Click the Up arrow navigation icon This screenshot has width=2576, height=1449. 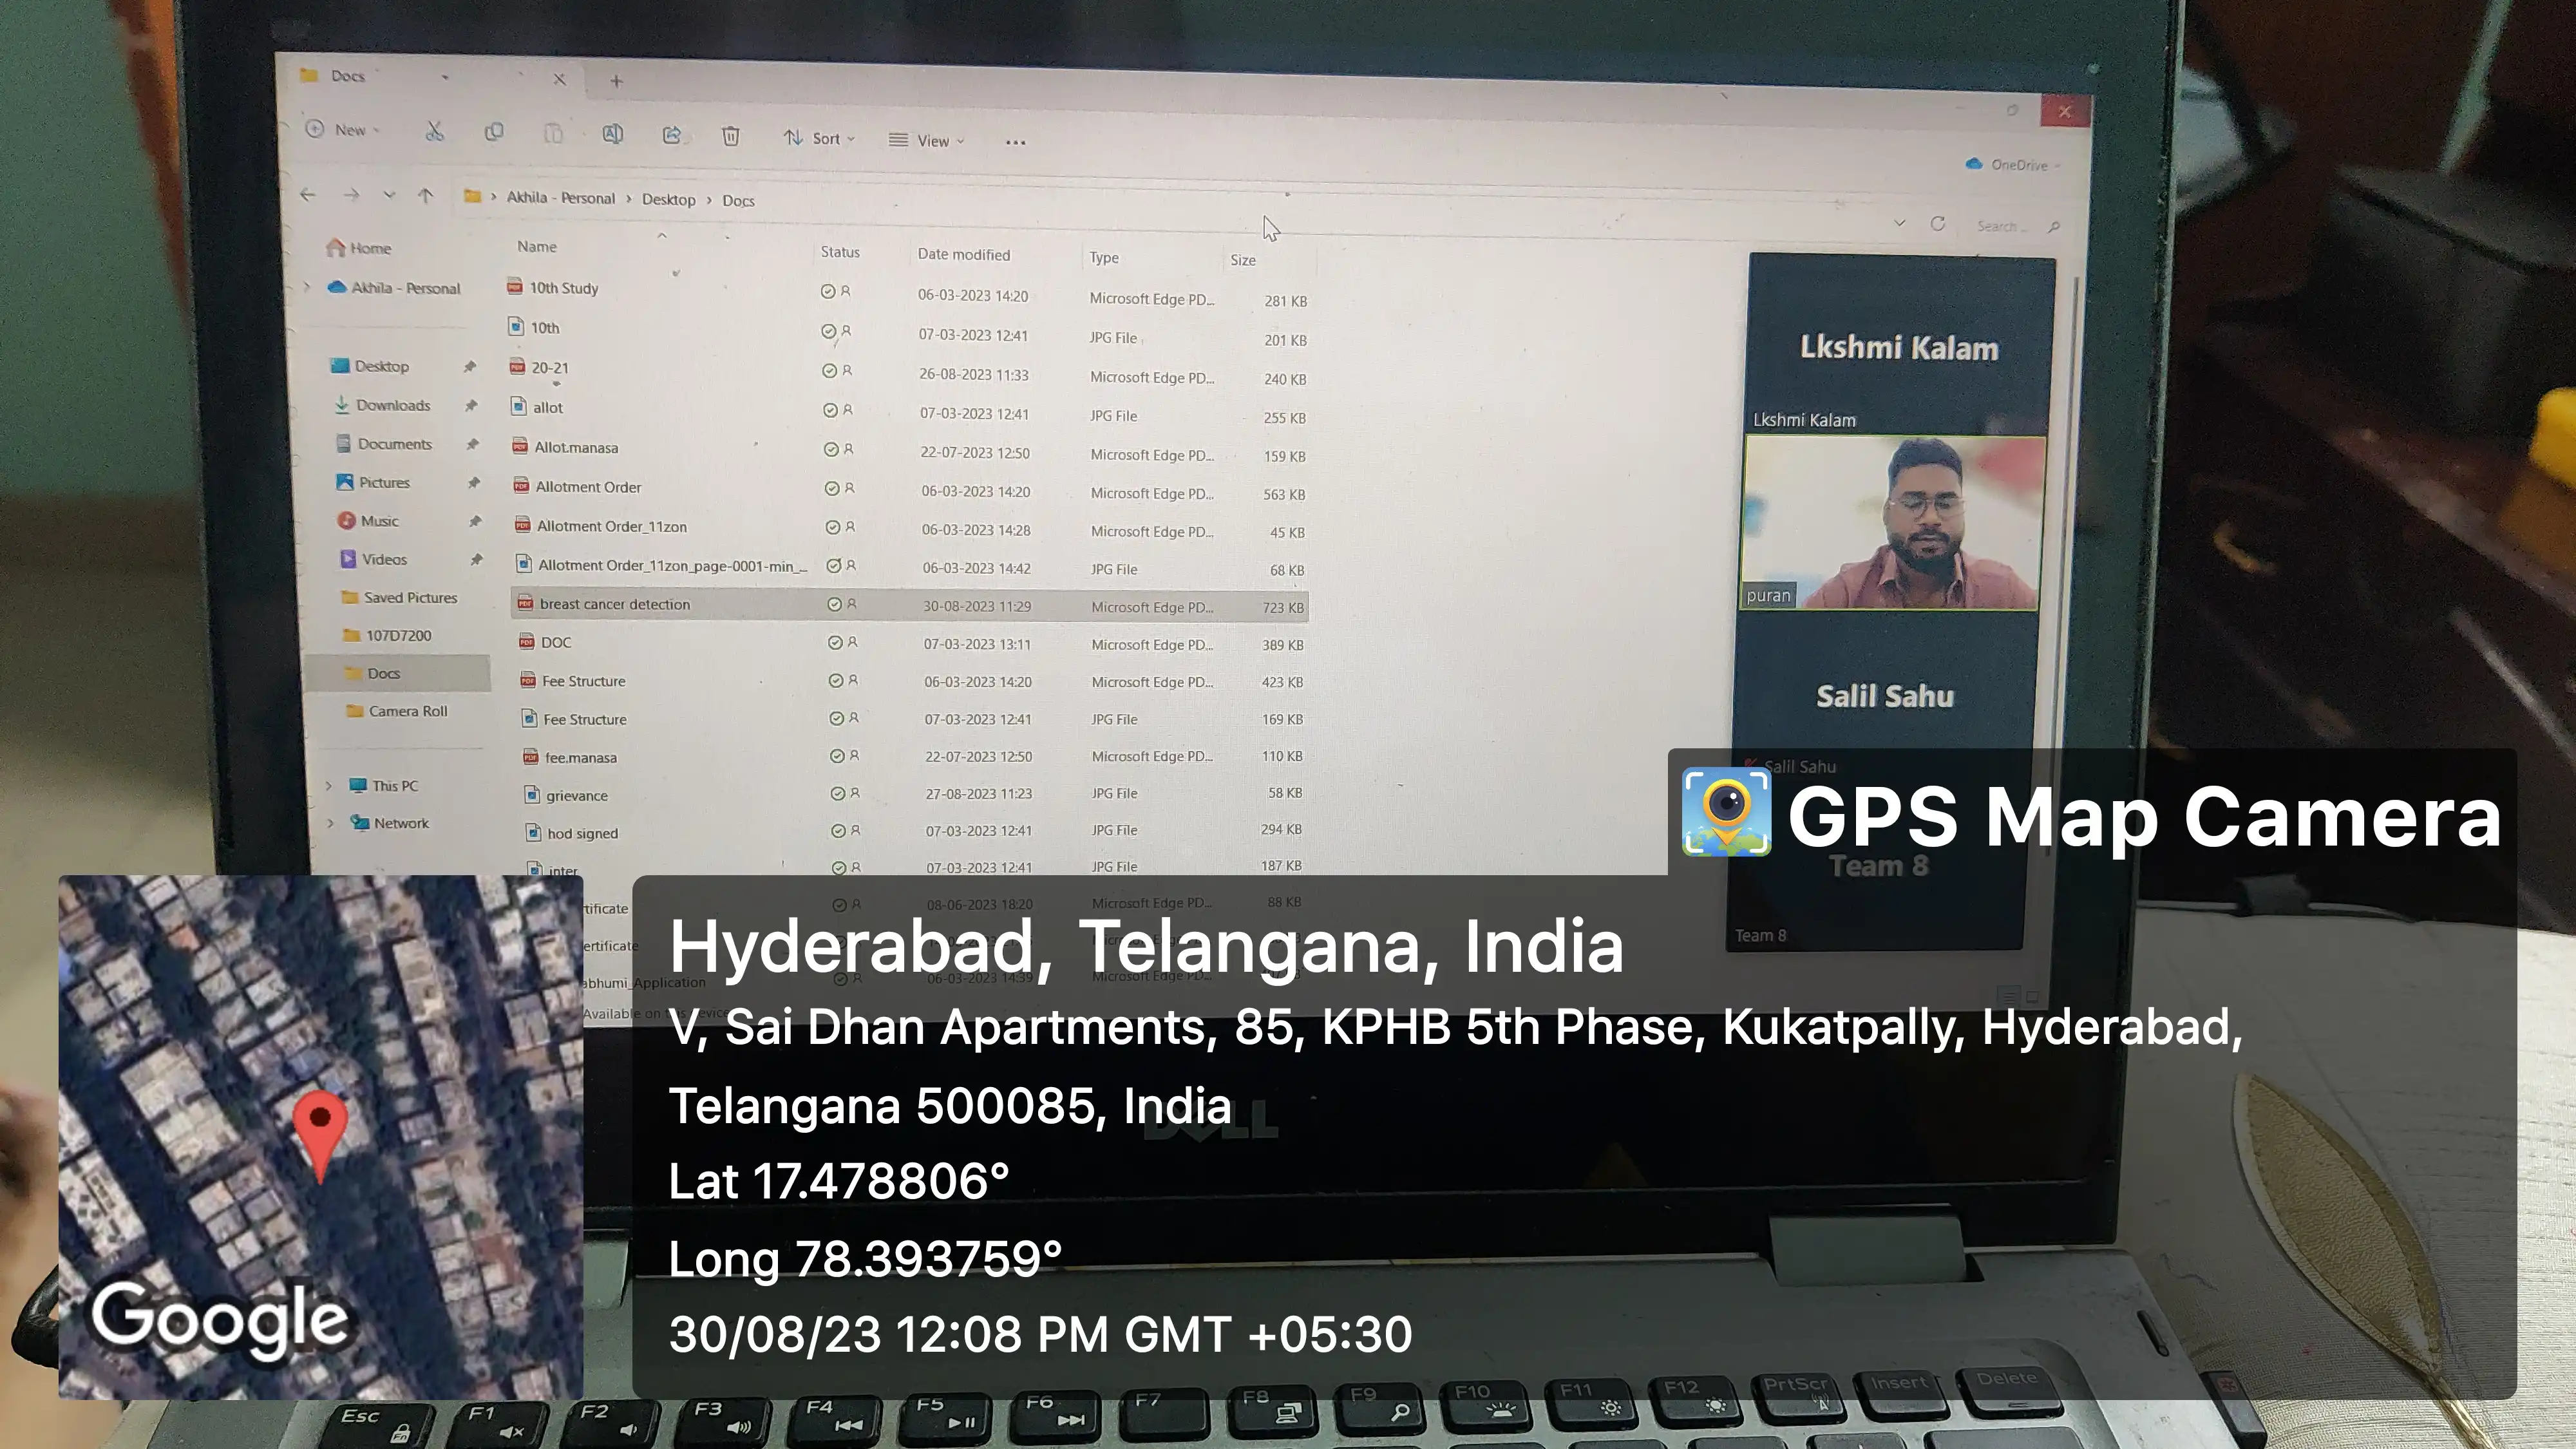[426, 196]
